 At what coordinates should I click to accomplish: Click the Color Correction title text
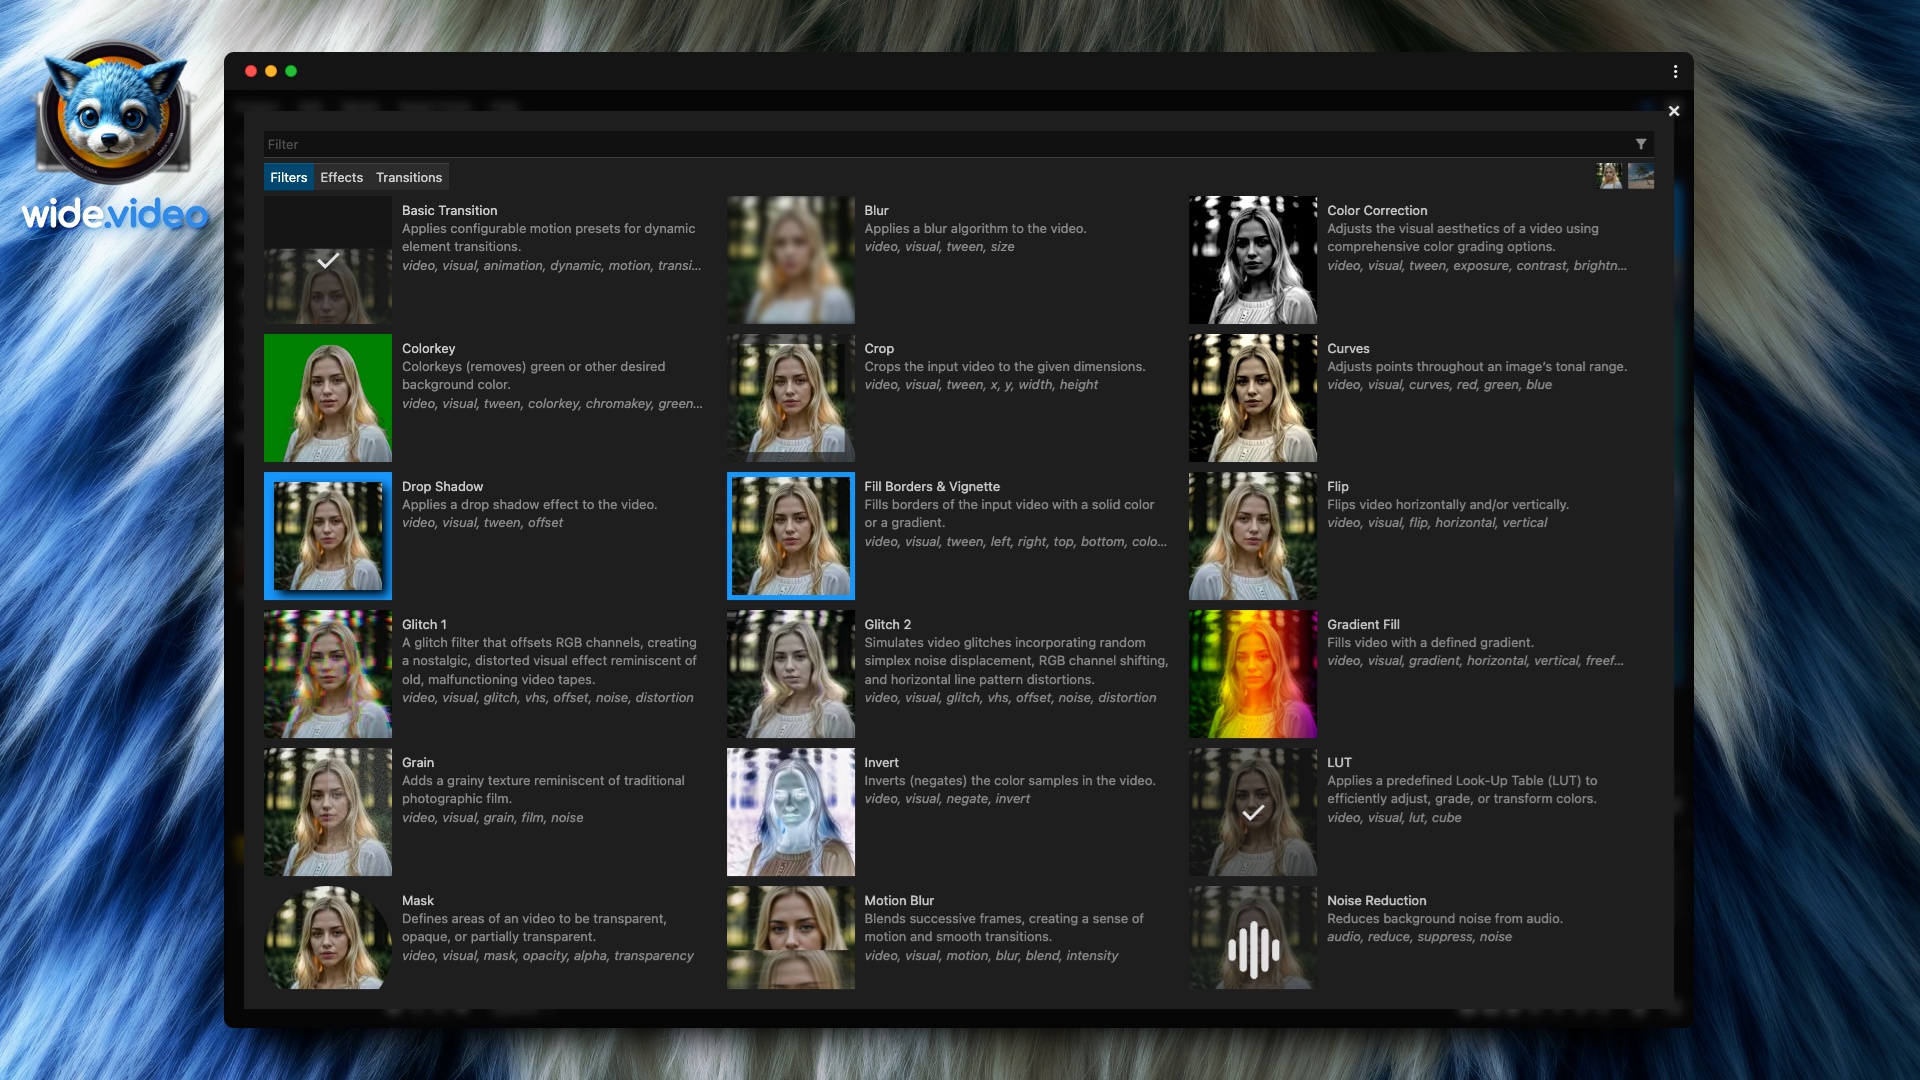tap(1377, 210)
